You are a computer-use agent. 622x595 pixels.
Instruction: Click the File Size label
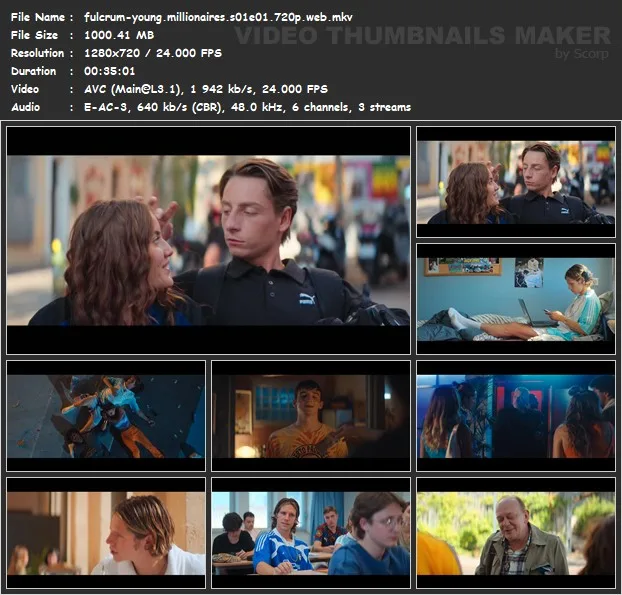click(x=35, y=35)
